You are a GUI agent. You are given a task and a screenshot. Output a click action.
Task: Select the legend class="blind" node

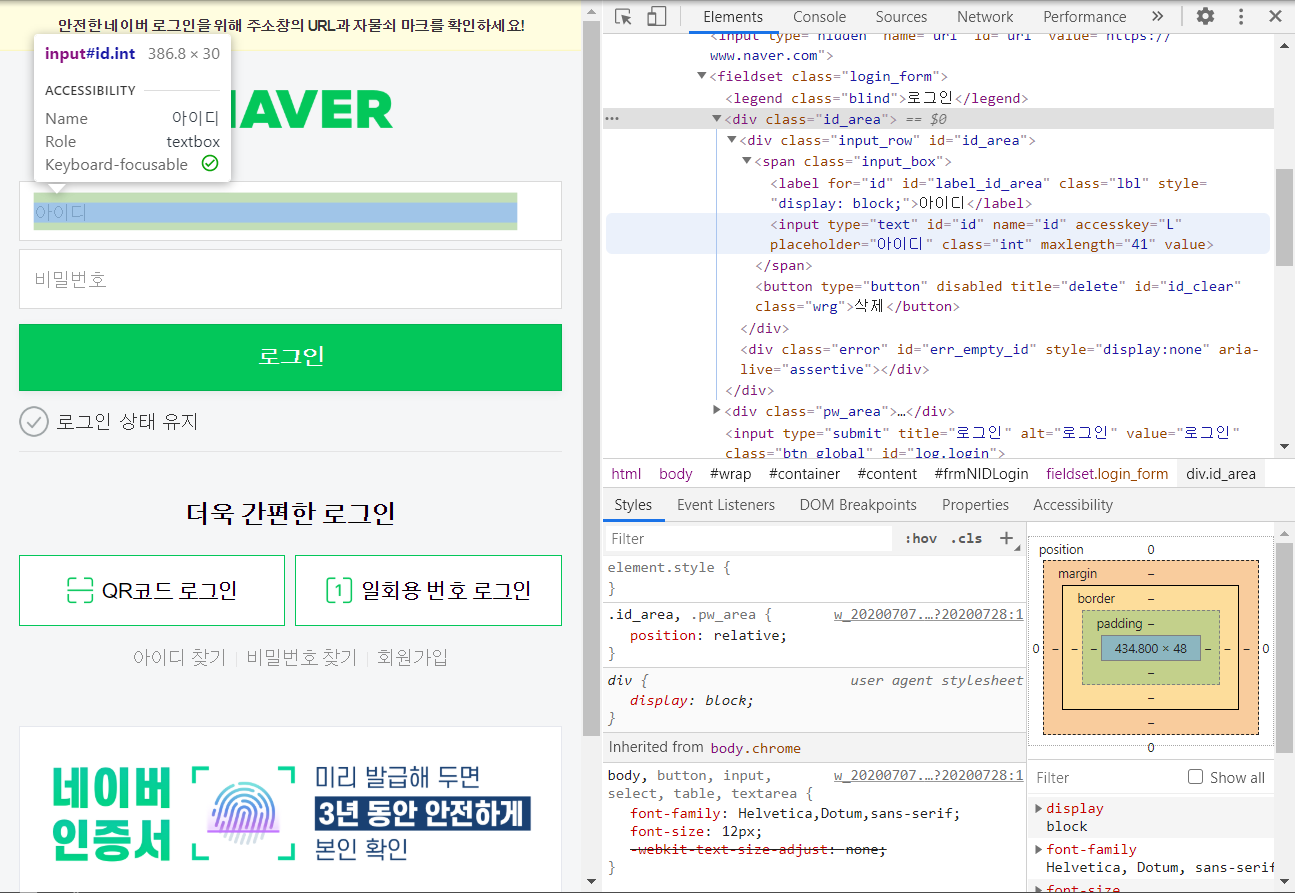(x=876, y=98)
